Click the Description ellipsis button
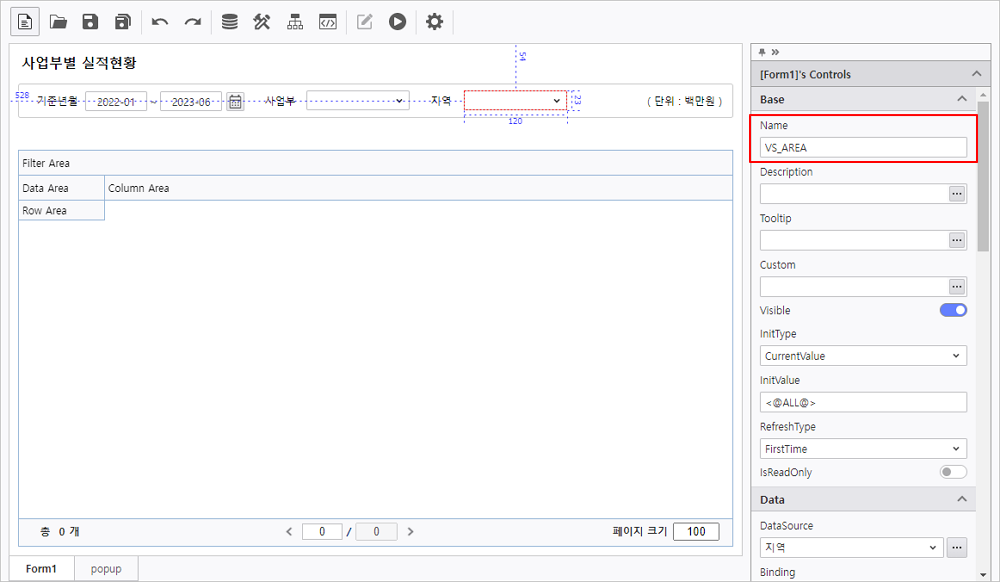The image size is (1000, 582). 957,194
